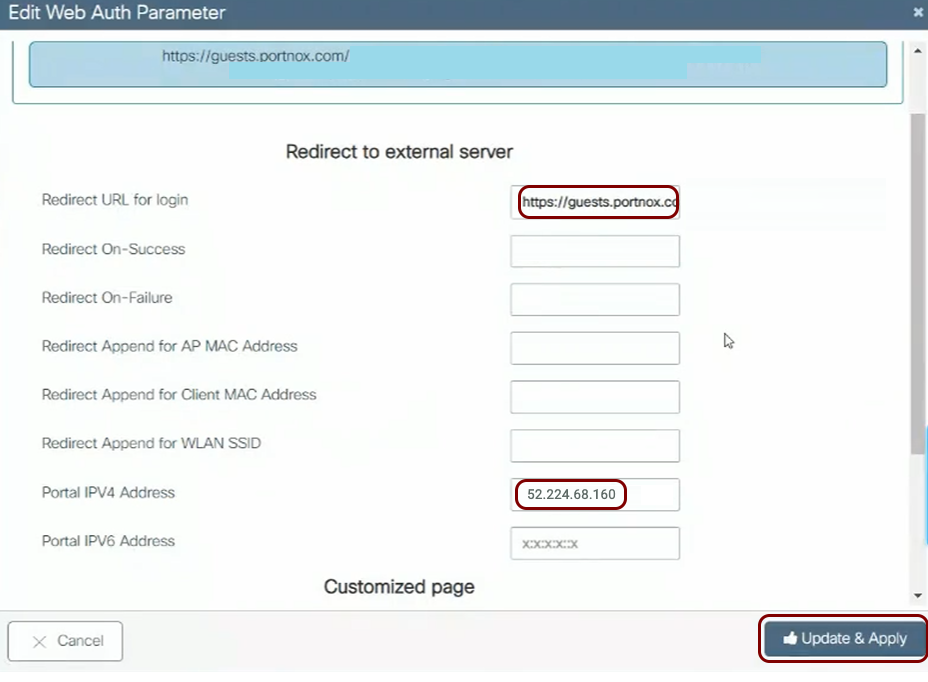This screenshot has width=928, height=682.
Task: Click the thumbs-up icon on Update & Apply
Action: (790, 639)
